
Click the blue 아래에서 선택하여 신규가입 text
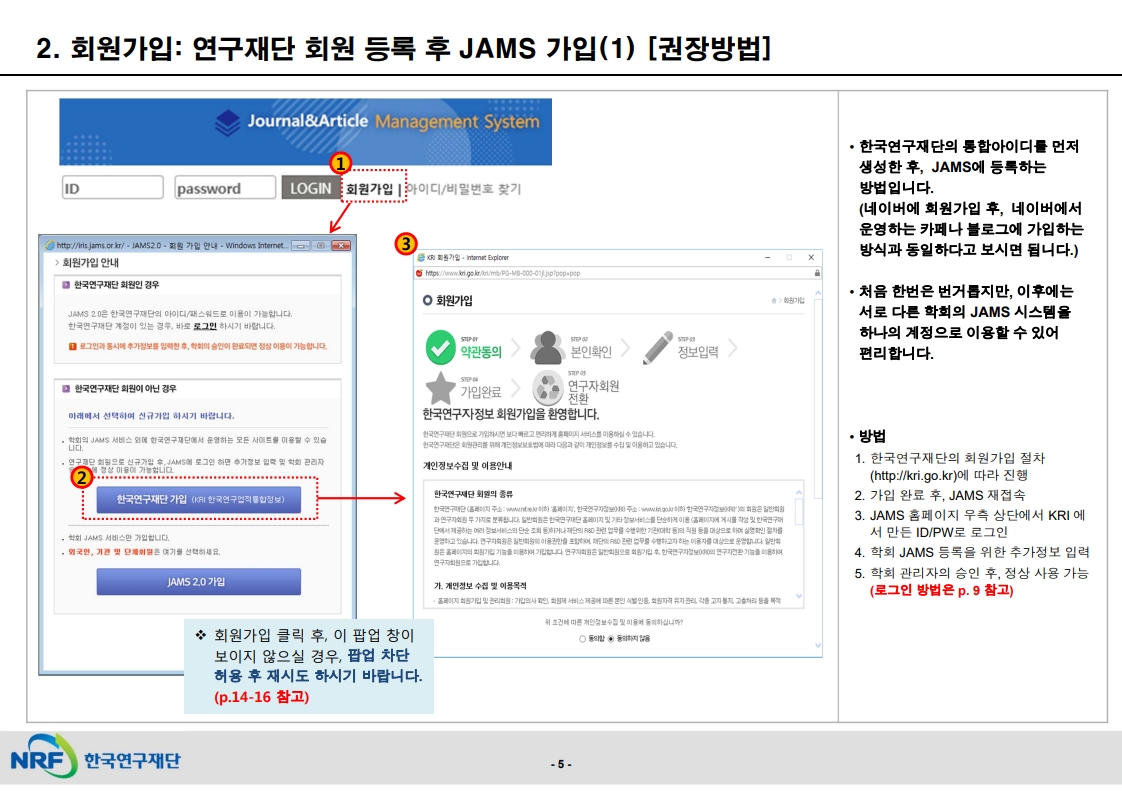151,416
